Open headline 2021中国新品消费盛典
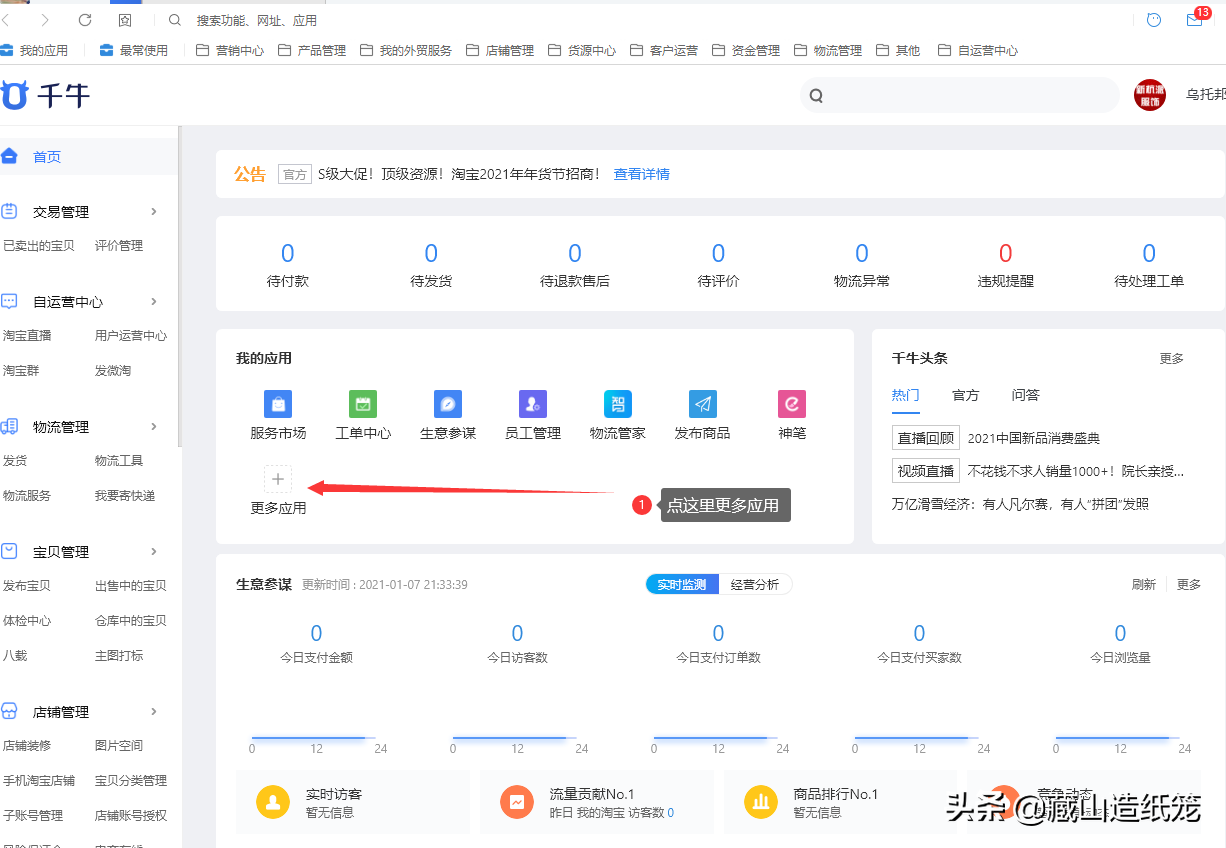Image resolution: width=1226 pixels, height=848 pixels. pos(1034,438)
